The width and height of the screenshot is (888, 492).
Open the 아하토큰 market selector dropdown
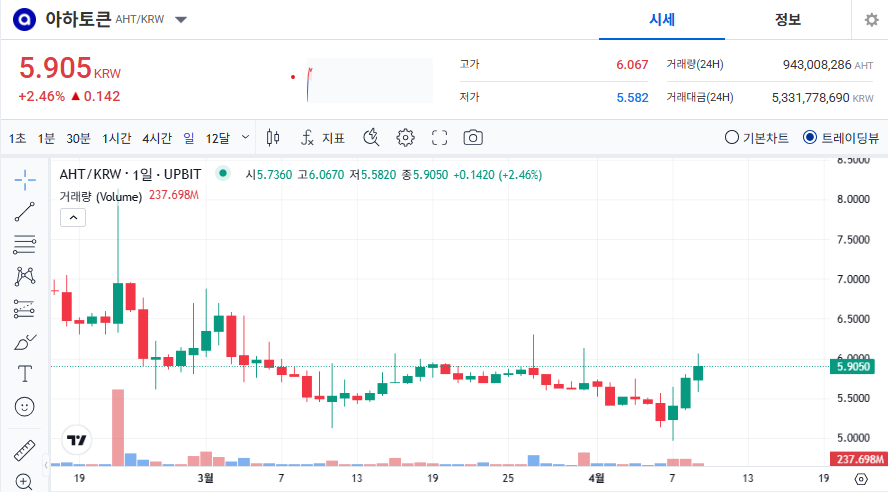(x=181, y=20)
